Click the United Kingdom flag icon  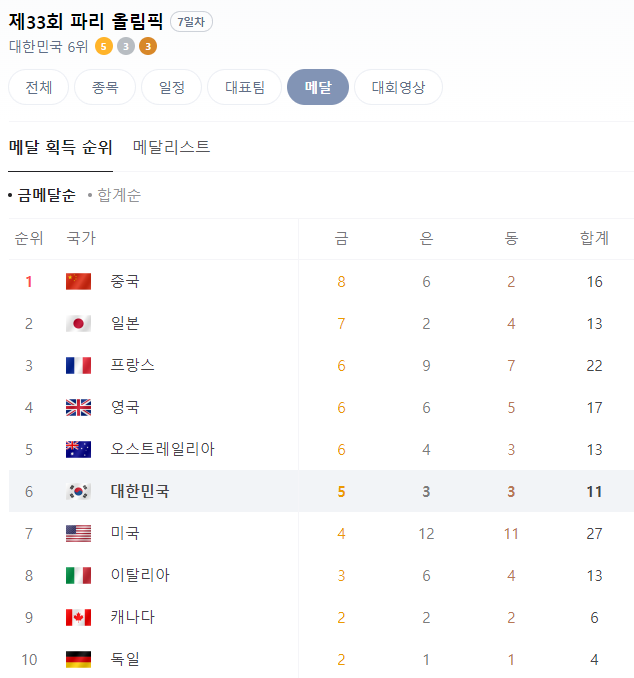pos(78,407)
